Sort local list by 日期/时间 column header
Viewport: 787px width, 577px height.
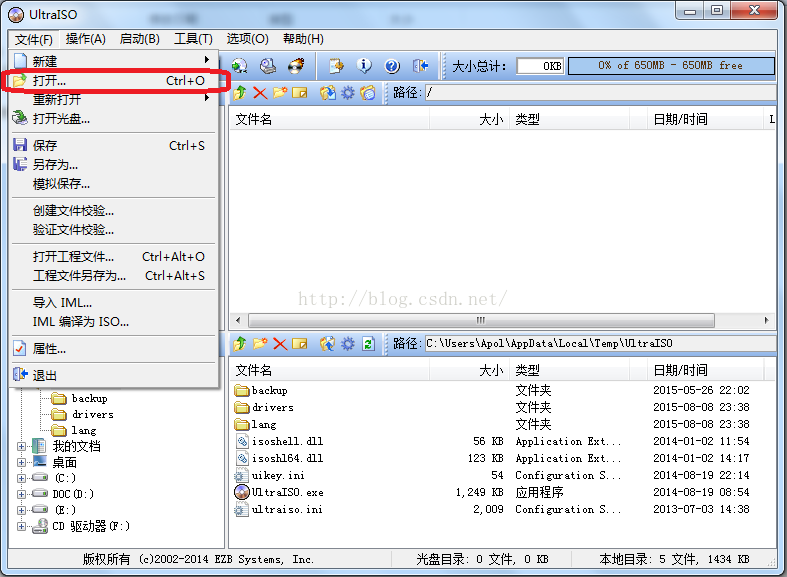coord(705,370)
